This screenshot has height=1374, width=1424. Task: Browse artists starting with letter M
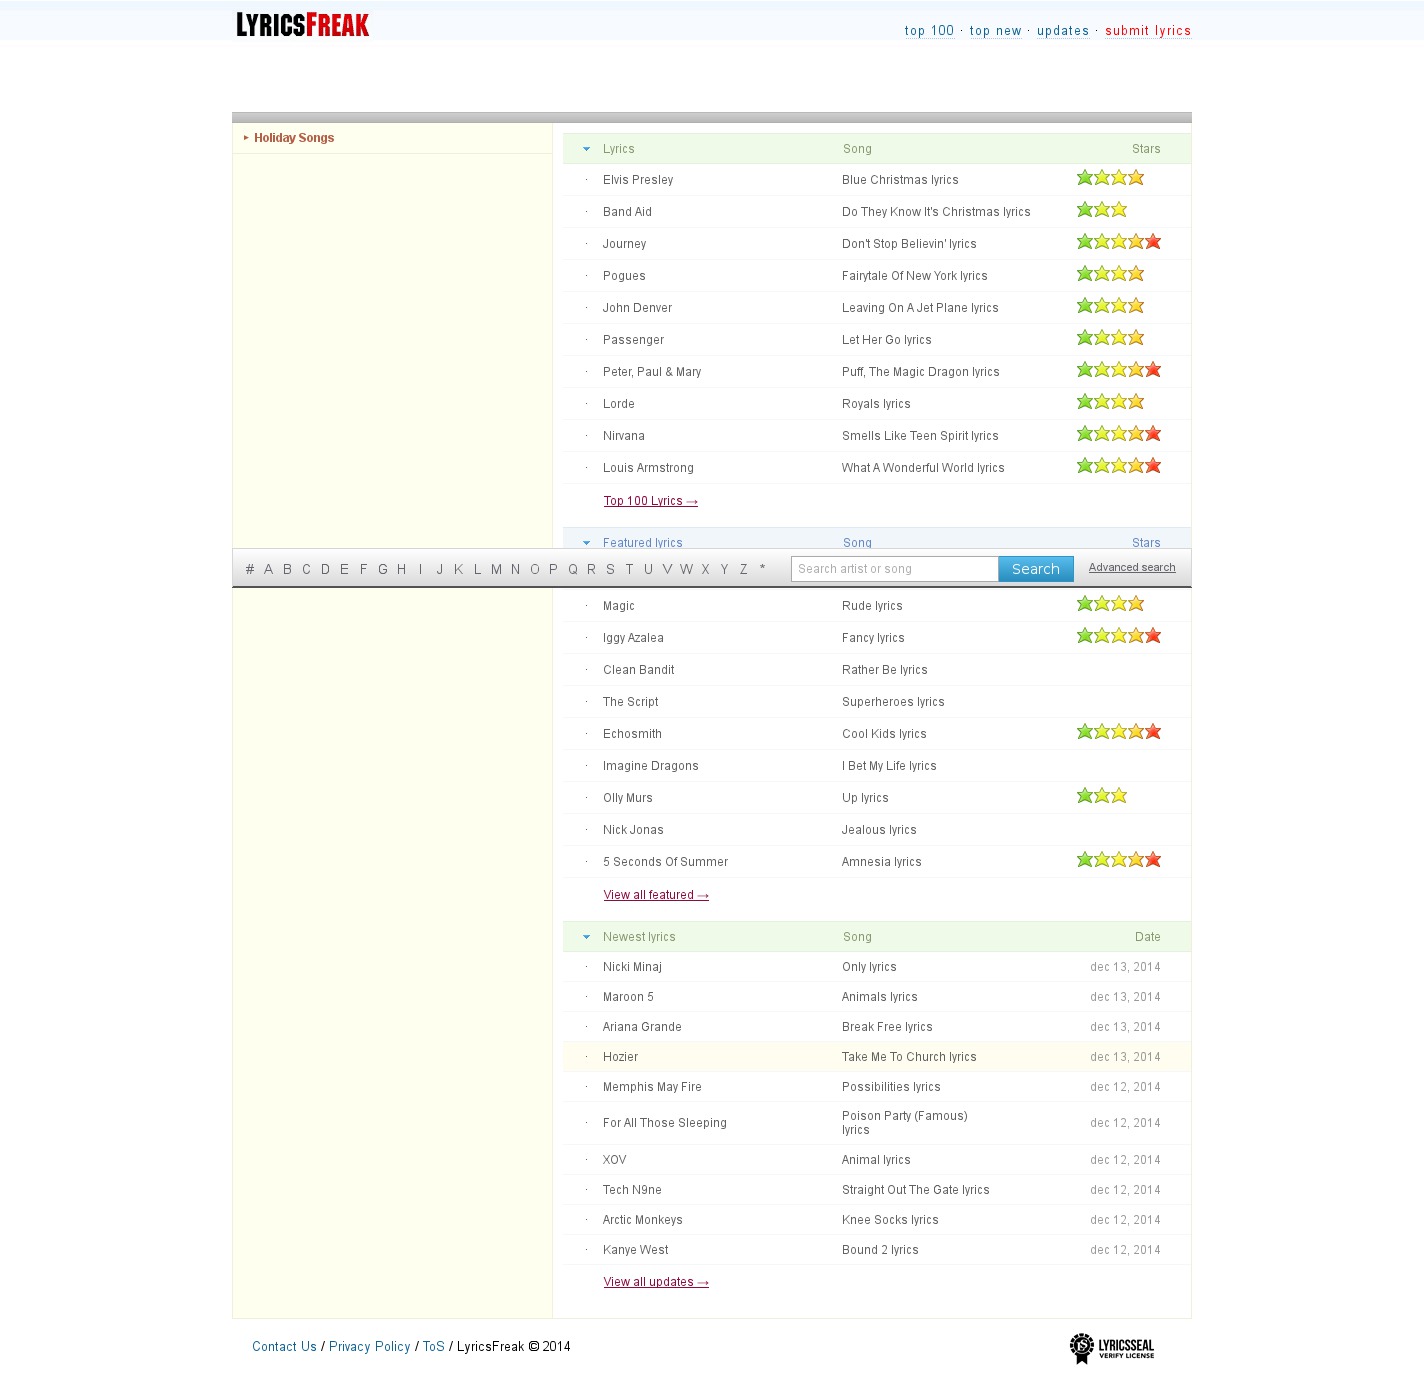point(496,569)
